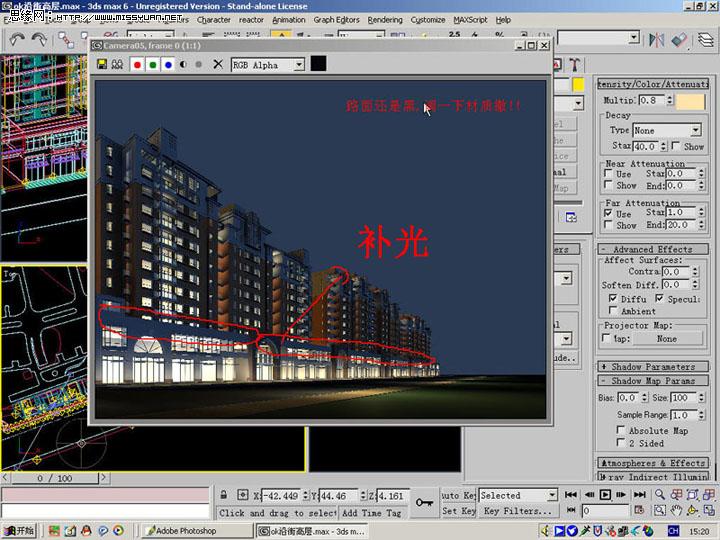Open the Align tool
The width and height of the screenshot is (720, 540).
click(x=679, y=40)
